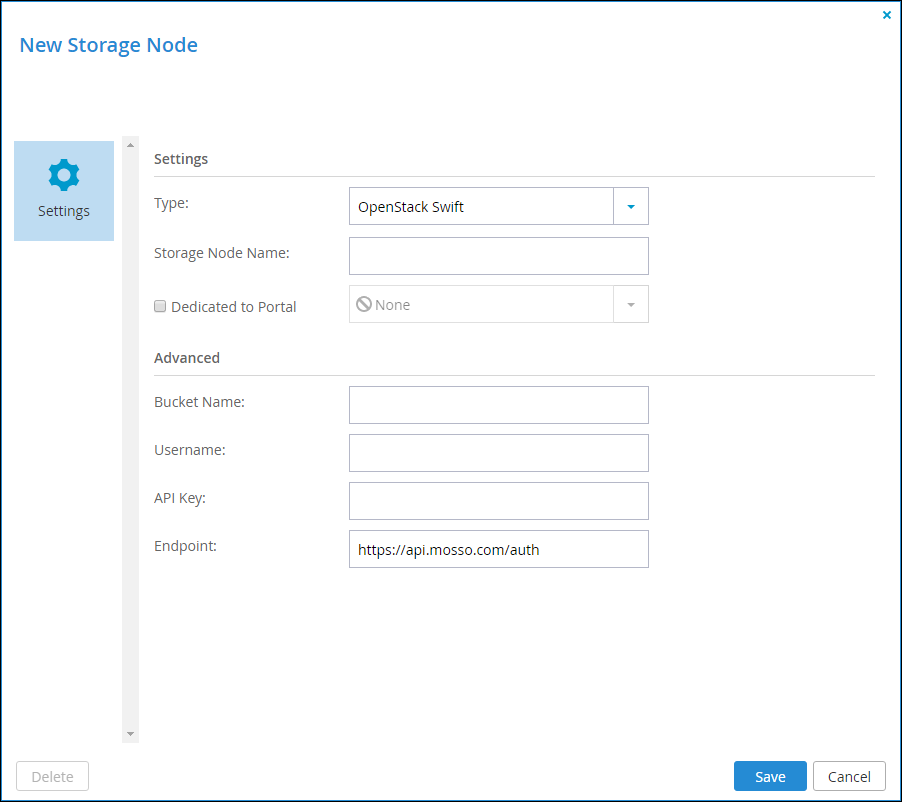
Task: Click the API Key: label
Action: pyautogui.click(x=180, y=498)
